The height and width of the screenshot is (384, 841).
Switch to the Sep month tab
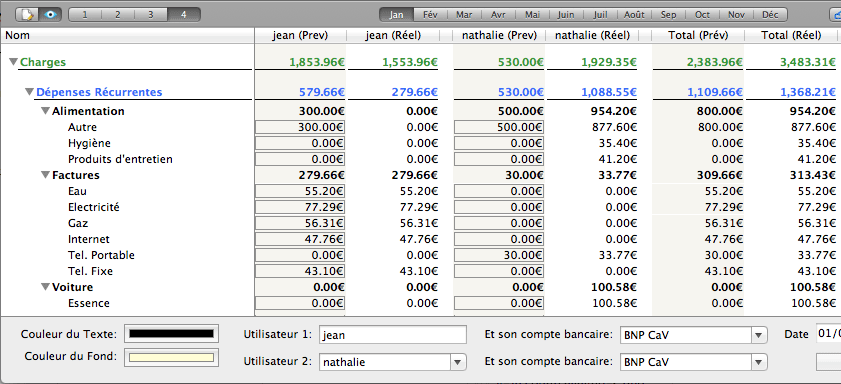click(668, 14)
